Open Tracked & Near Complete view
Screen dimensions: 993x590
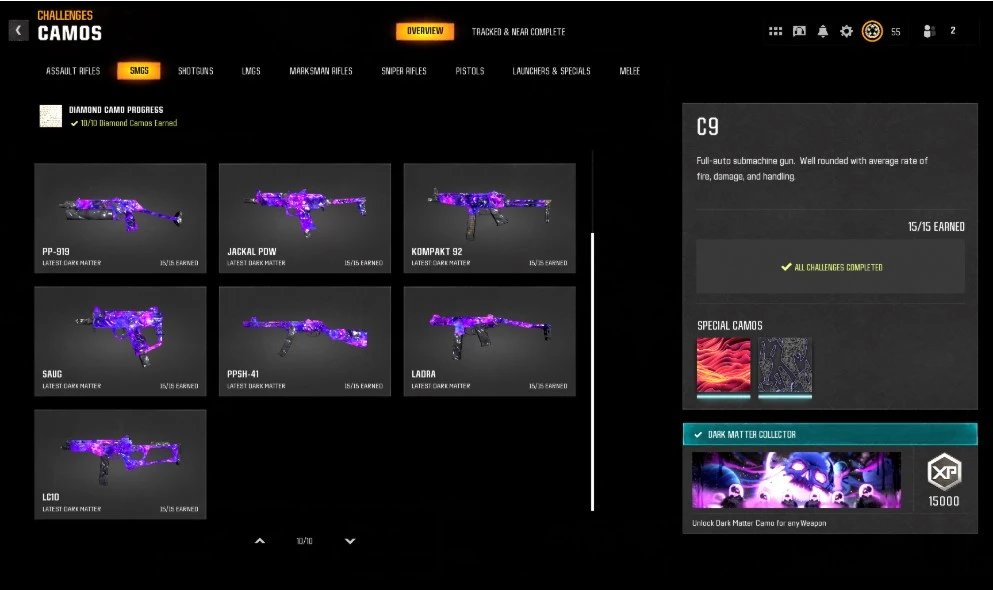tap(518, 32)
